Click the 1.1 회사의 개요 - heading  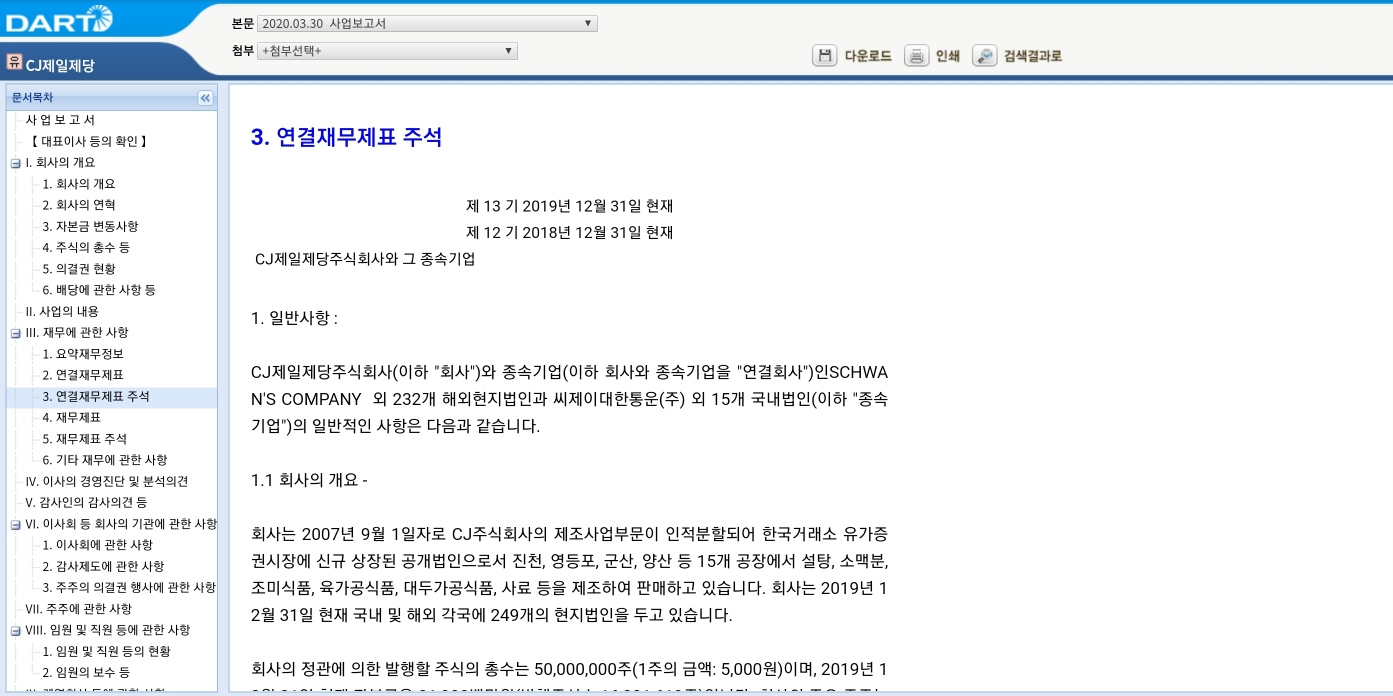pyautogui.click(x=309, y=481)
